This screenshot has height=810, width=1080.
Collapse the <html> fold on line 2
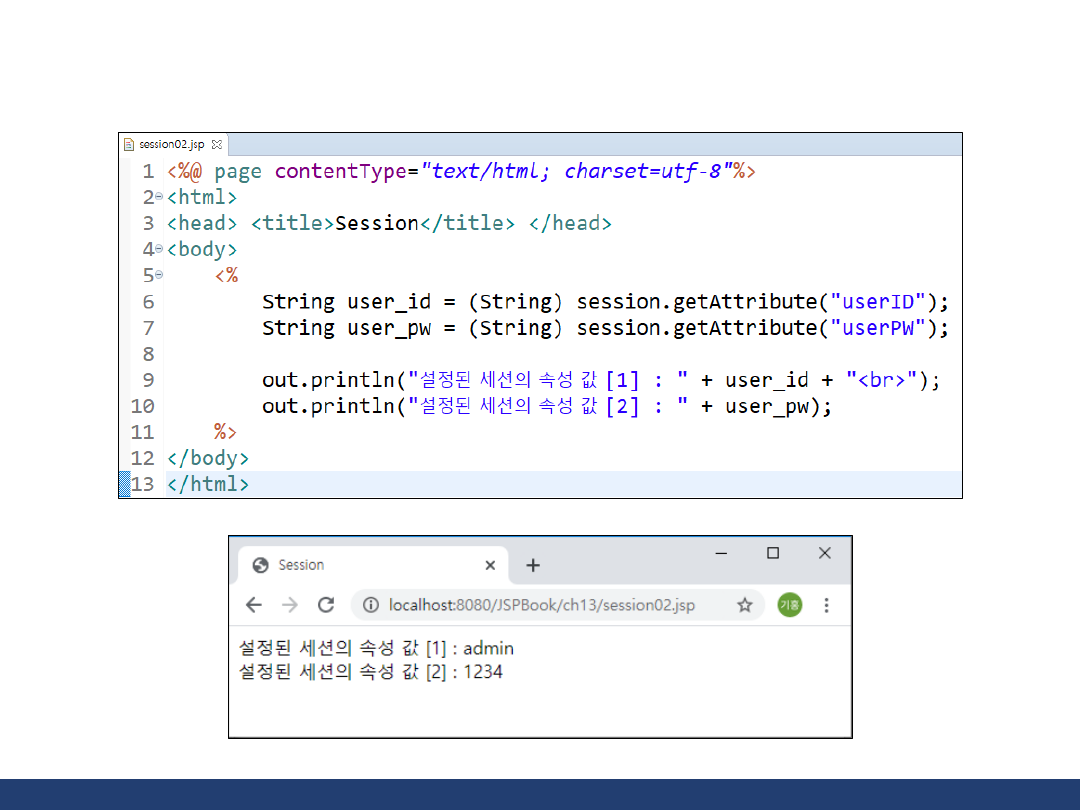(159, 197)
